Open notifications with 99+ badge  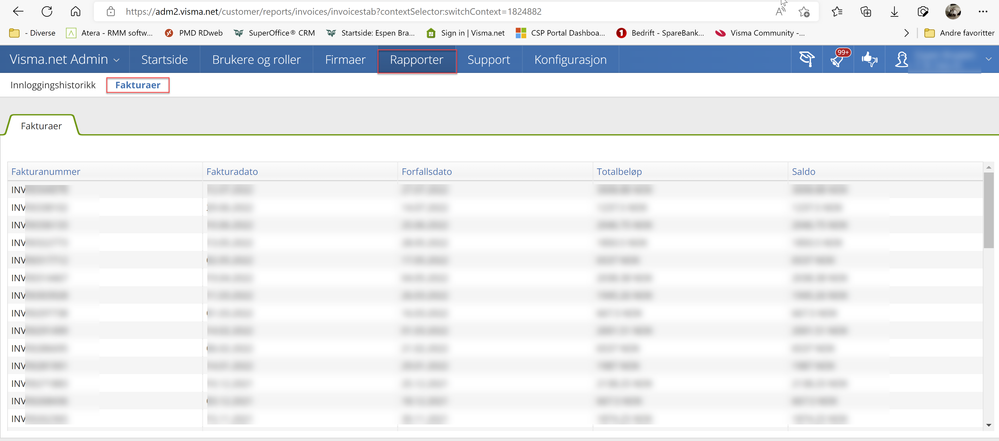838,59
